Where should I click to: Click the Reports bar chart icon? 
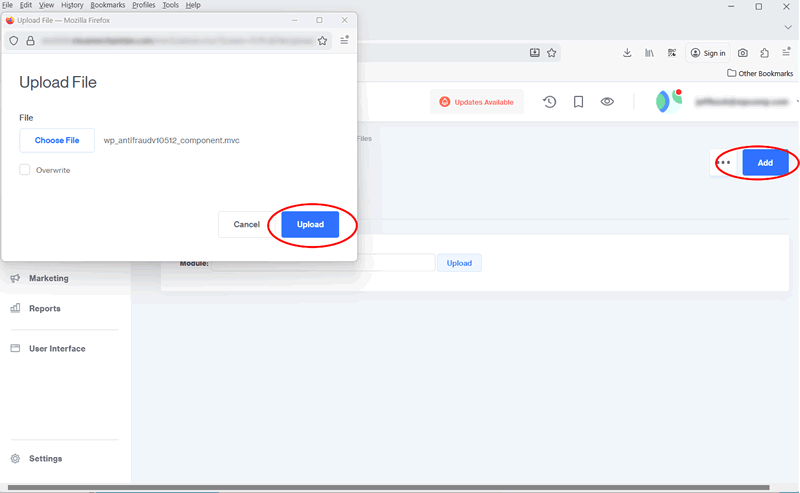click(15, 308)
